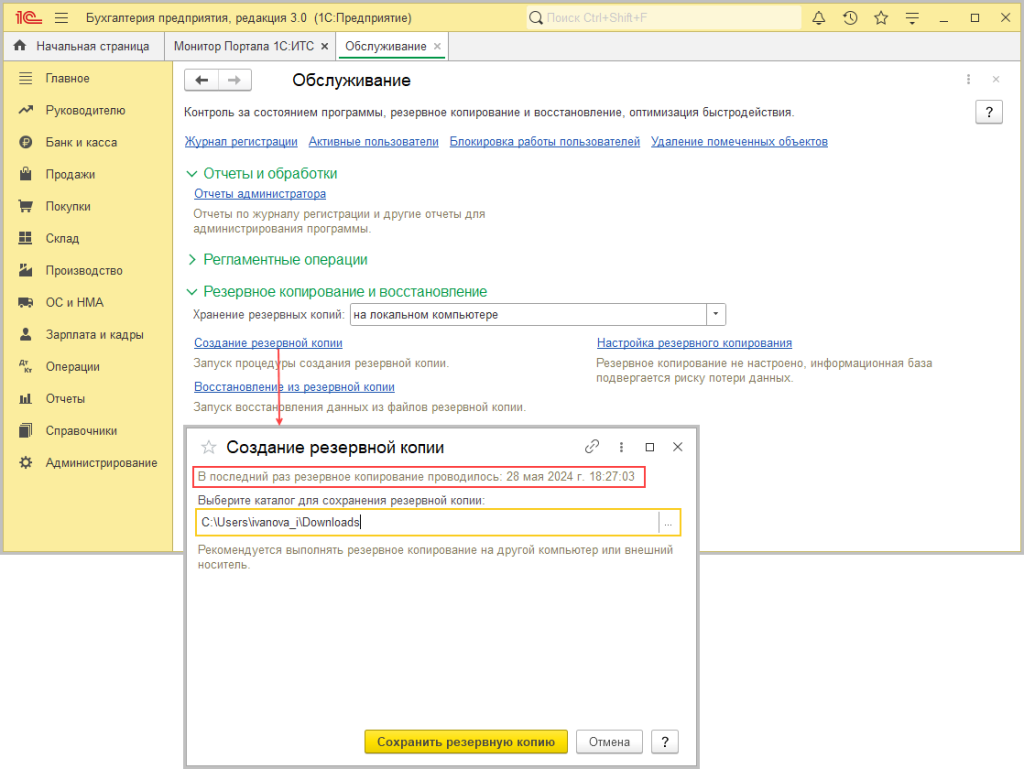Click the 1C logo icon

coord(28,18)
